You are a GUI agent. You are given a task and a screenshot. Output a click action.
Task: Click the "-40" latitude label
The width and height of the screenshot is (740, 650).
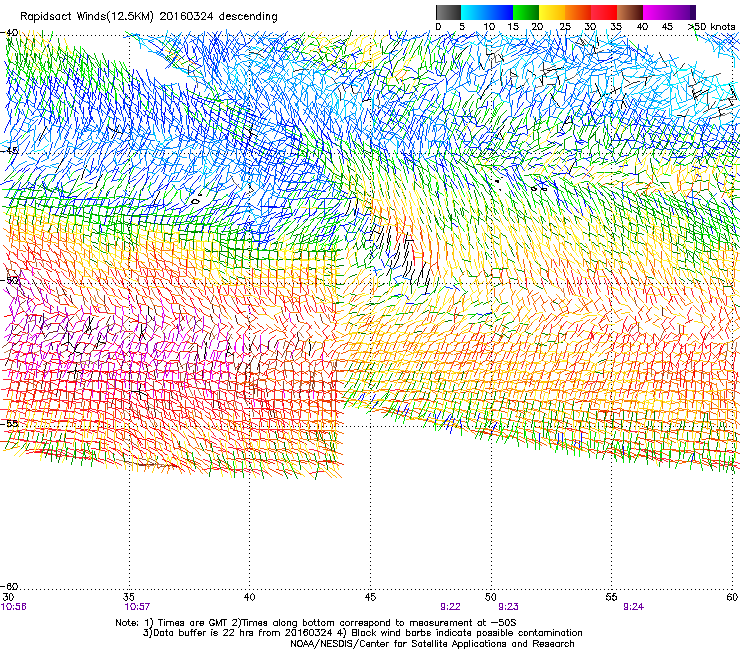click(x=10, y=33)
